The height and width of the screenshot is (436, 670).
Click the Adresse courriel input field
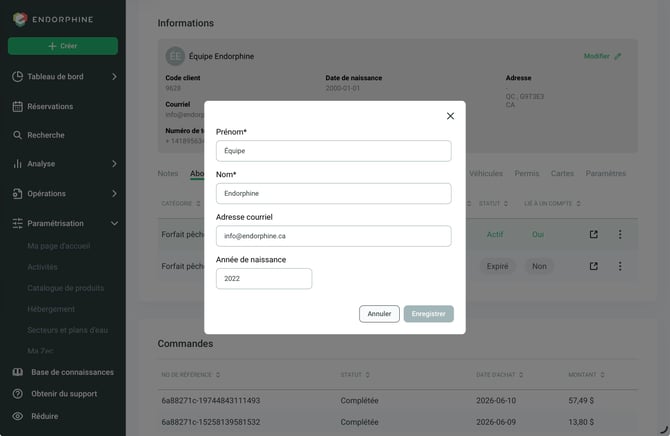tap(333, 236)
